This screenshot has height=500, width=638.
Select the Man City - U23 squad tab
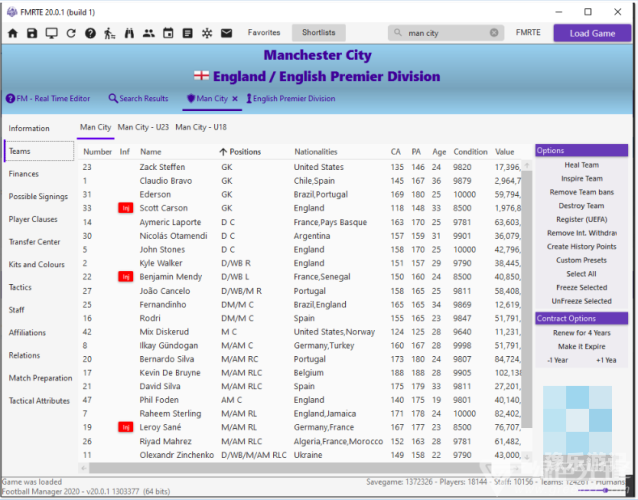tap(143, 127)
